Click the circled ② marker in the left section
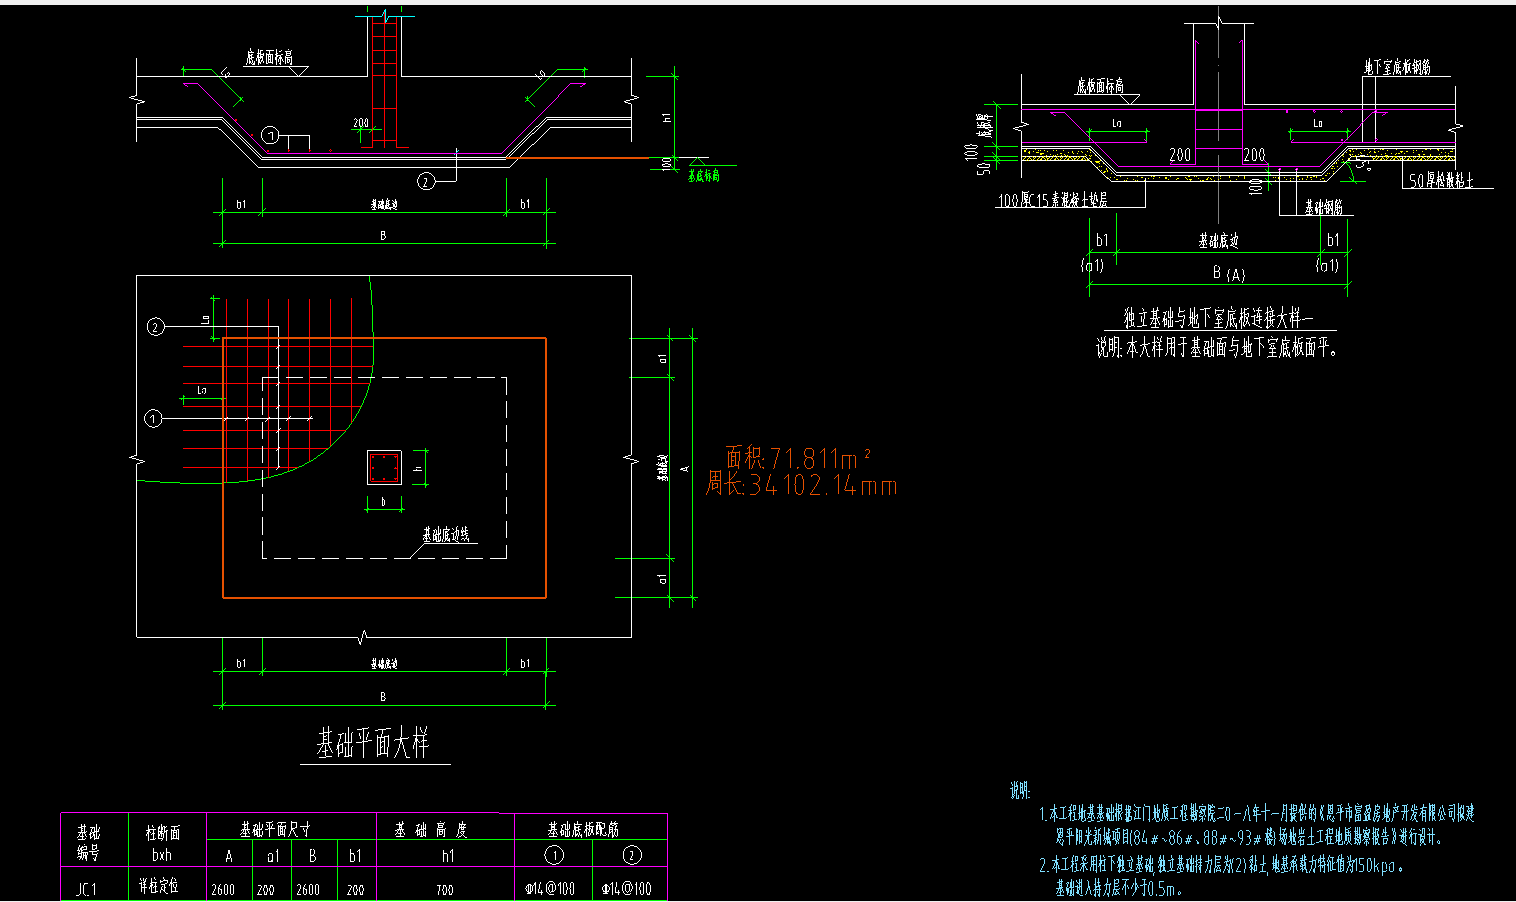This screenshot has height=902, width=1516. point(427,181)
